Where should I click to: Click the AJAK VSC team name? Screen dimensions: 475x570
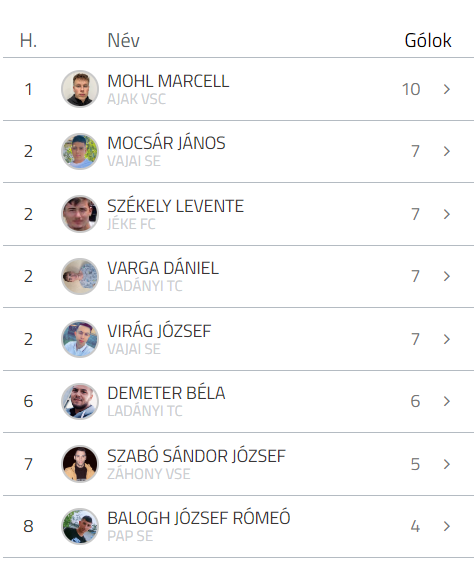point(136,99)
